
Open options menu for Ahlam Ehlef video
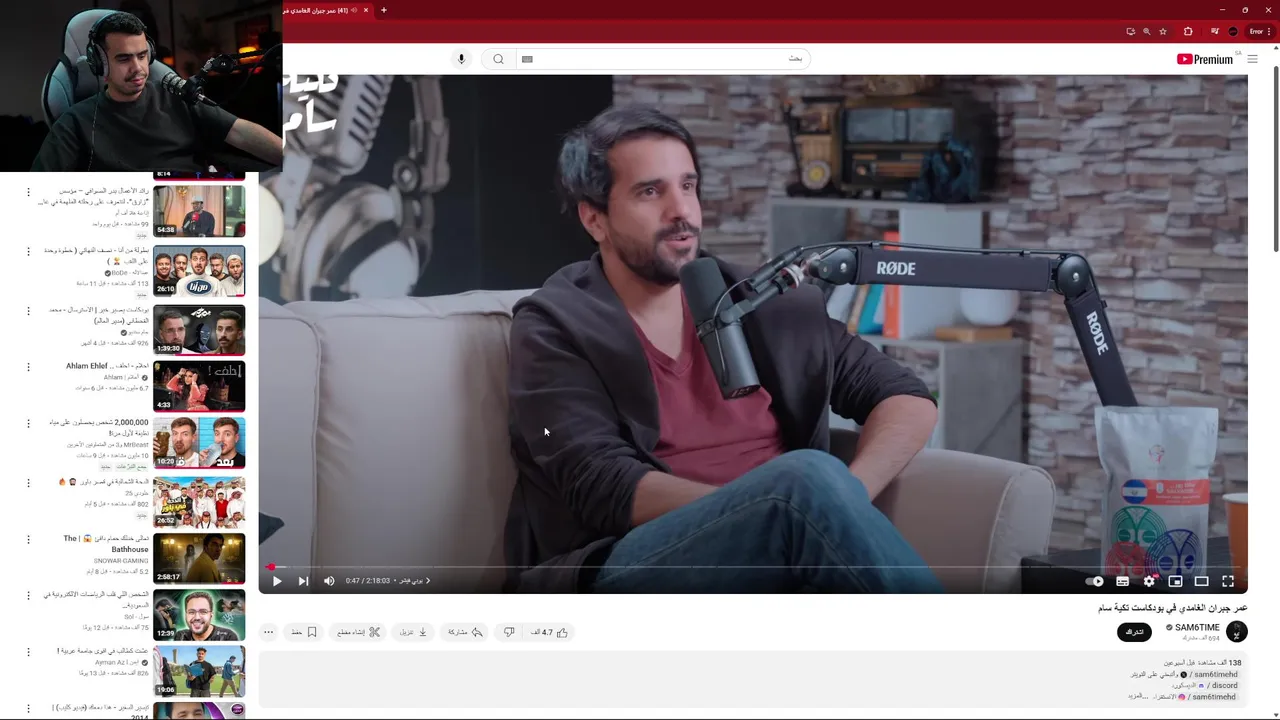coord(28,367)
